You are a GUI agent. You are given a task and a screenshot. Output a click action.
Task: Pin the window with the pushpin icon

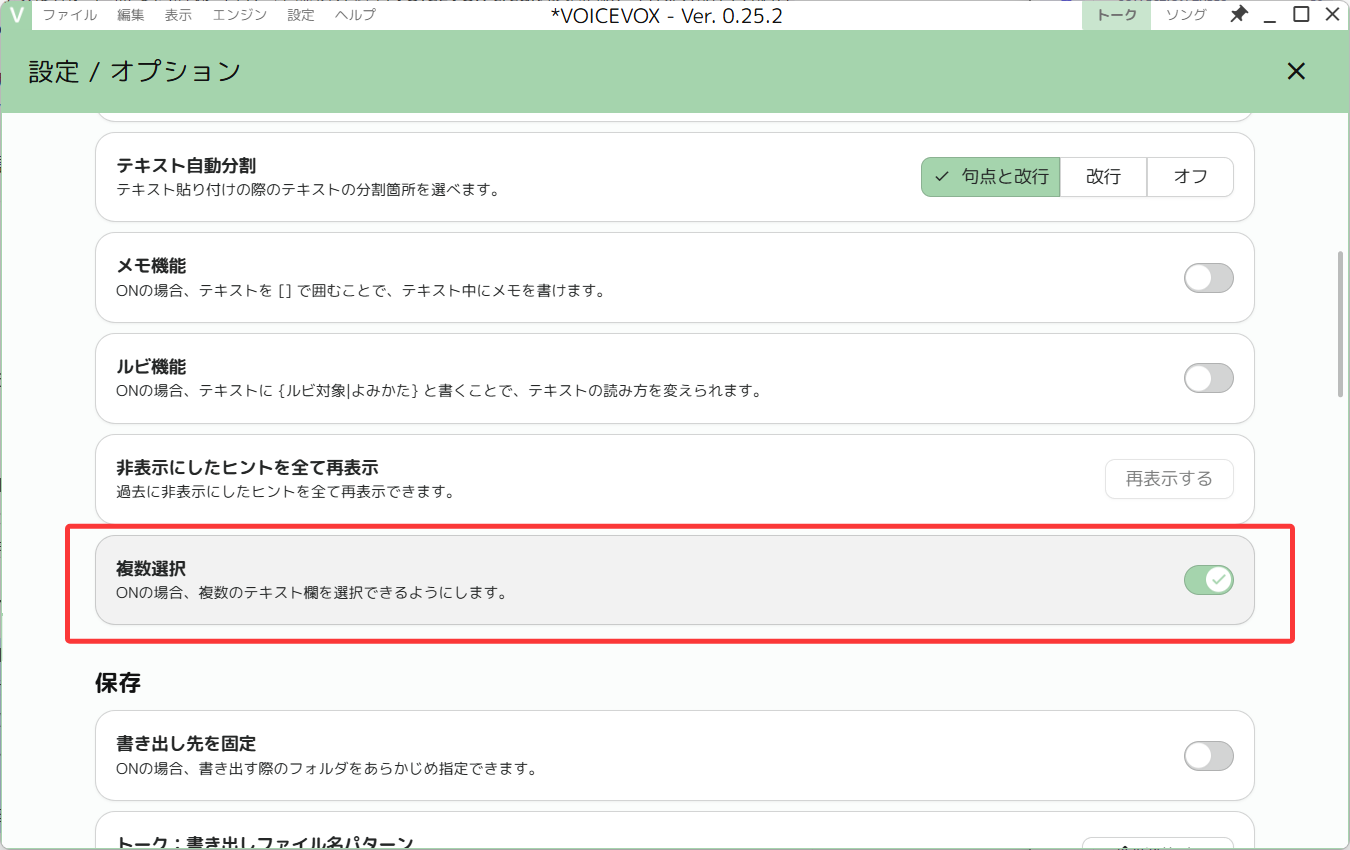[1238, 15]
